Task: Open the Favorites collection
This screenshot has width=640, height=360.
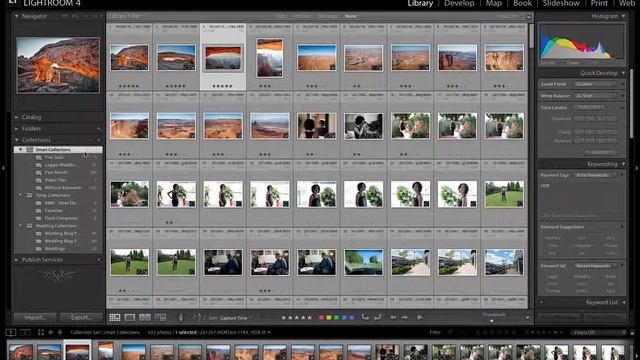Action: coord(54,211)
